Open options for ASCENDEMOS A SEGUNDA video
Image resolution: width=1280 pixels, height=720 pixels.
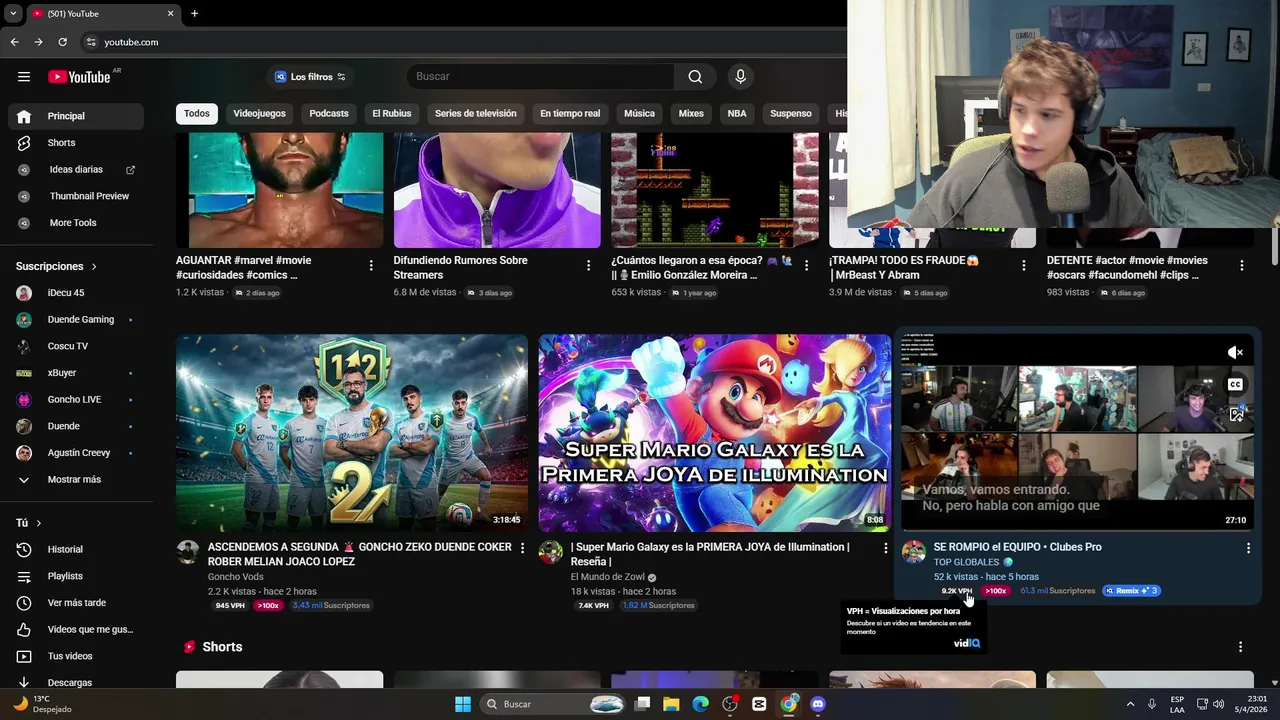pyautogui.click(x=522, y=548)
